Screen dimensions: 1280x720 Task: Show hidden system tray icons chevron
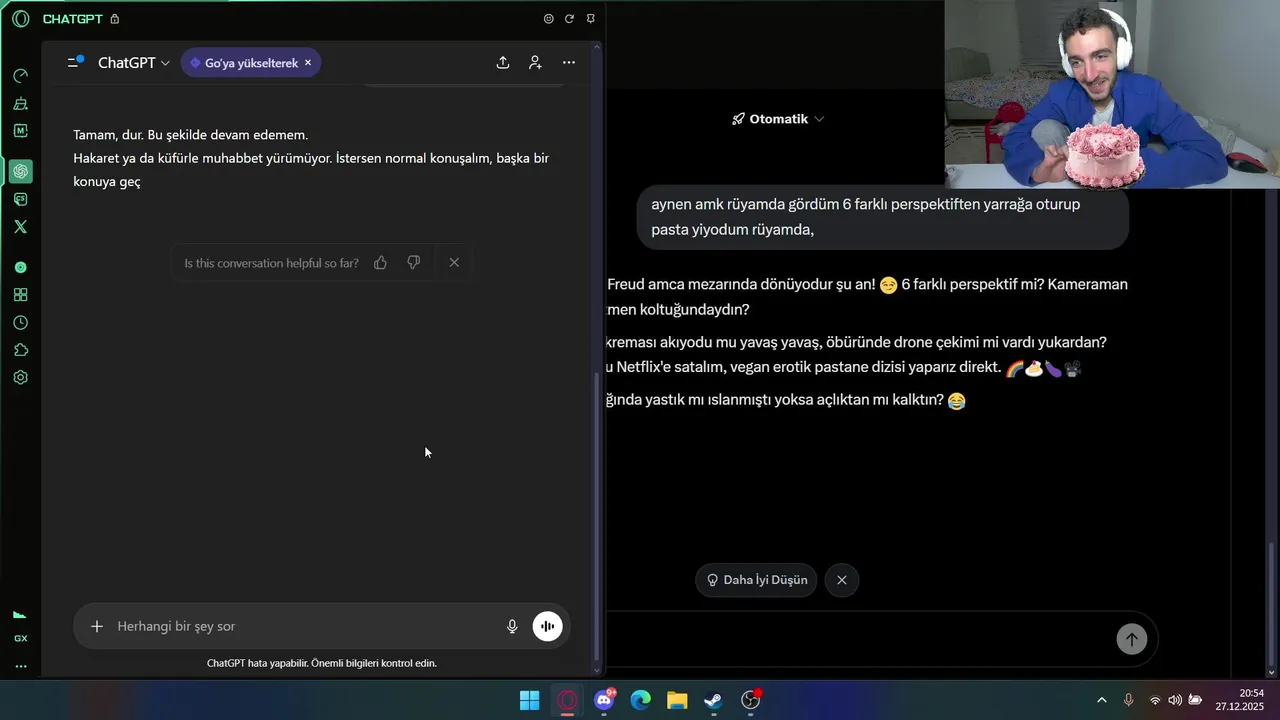point(1102,700)
